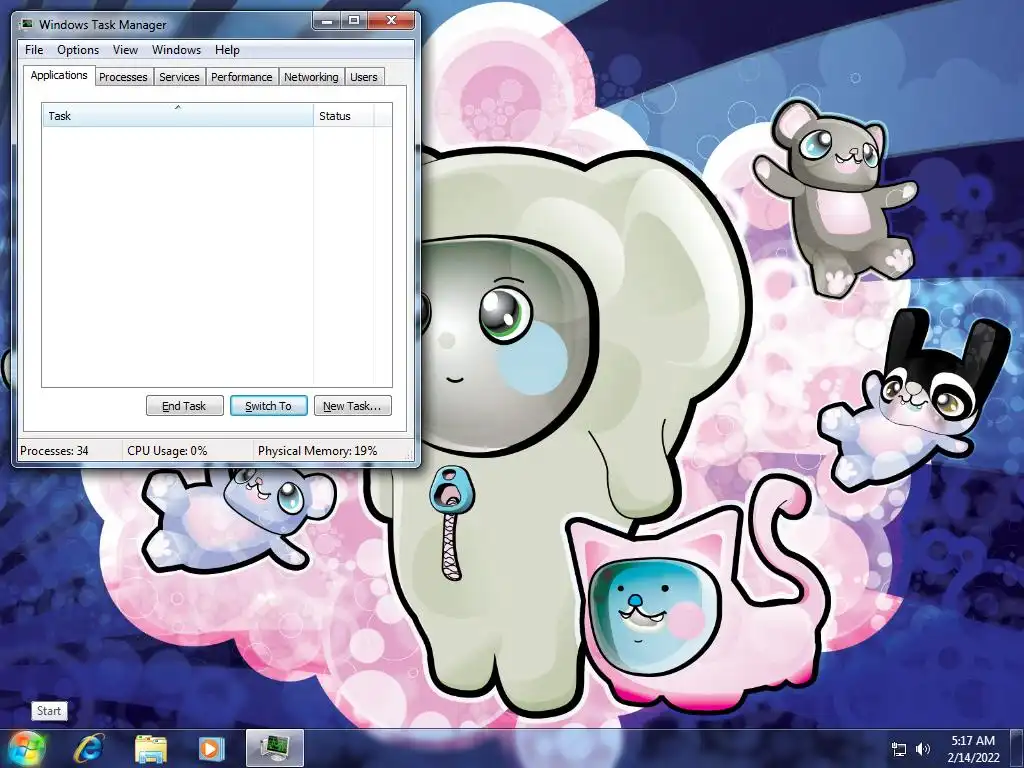Open the volume speaker tray icon
This screenshot has width=1024, height=768.
click(x=923, y=749)
